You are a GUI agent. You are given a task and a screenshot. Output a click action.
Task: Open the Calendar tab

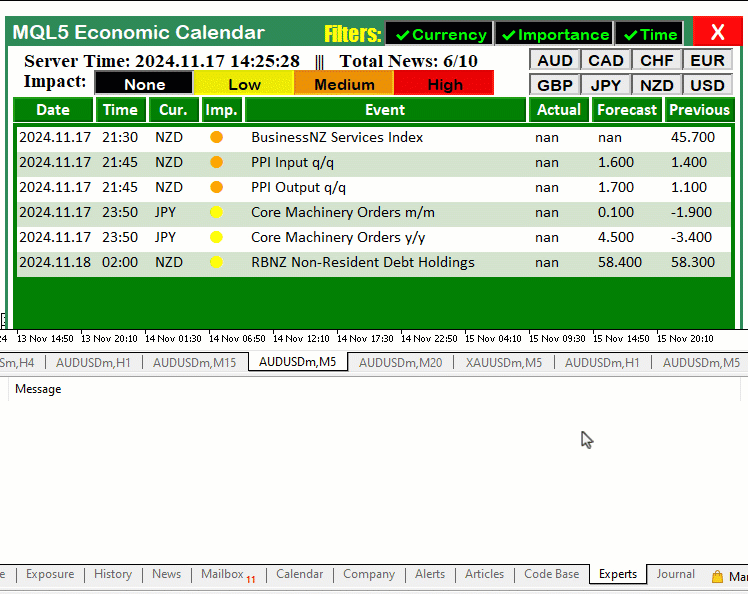click(x=299, y=574)
